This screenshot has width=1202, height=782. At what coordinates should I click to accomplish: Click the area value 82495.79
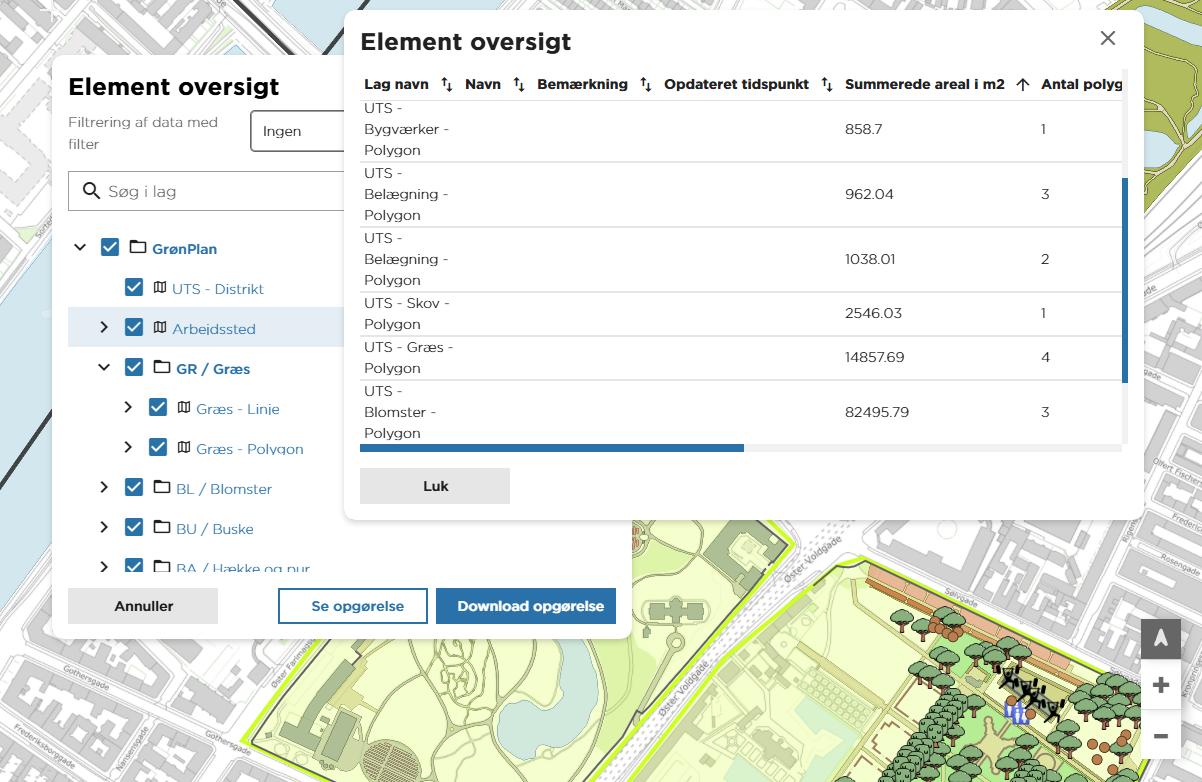pos(877,412)
